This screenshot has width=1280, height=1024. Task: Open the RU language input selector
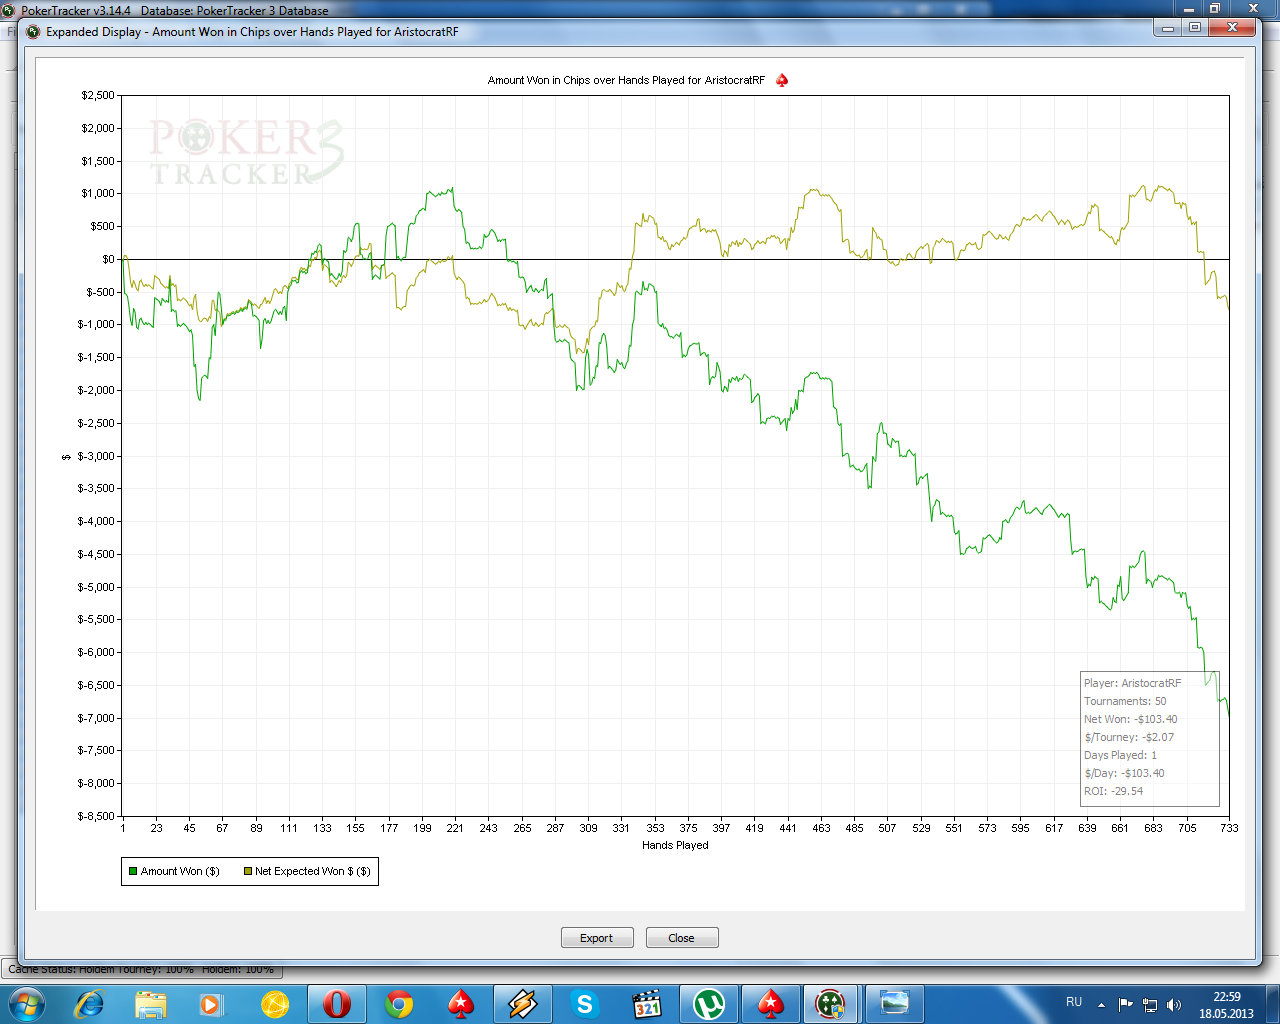pos(1074,1002)
